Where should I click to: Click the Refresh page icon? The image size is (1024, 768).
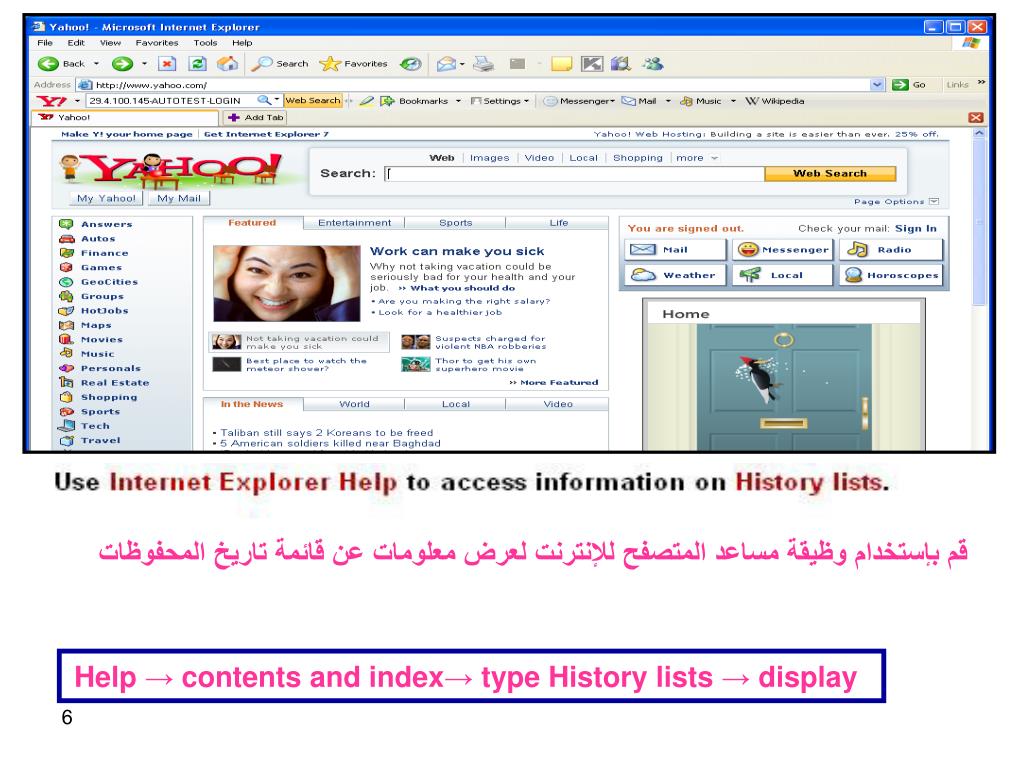(197, 63)
